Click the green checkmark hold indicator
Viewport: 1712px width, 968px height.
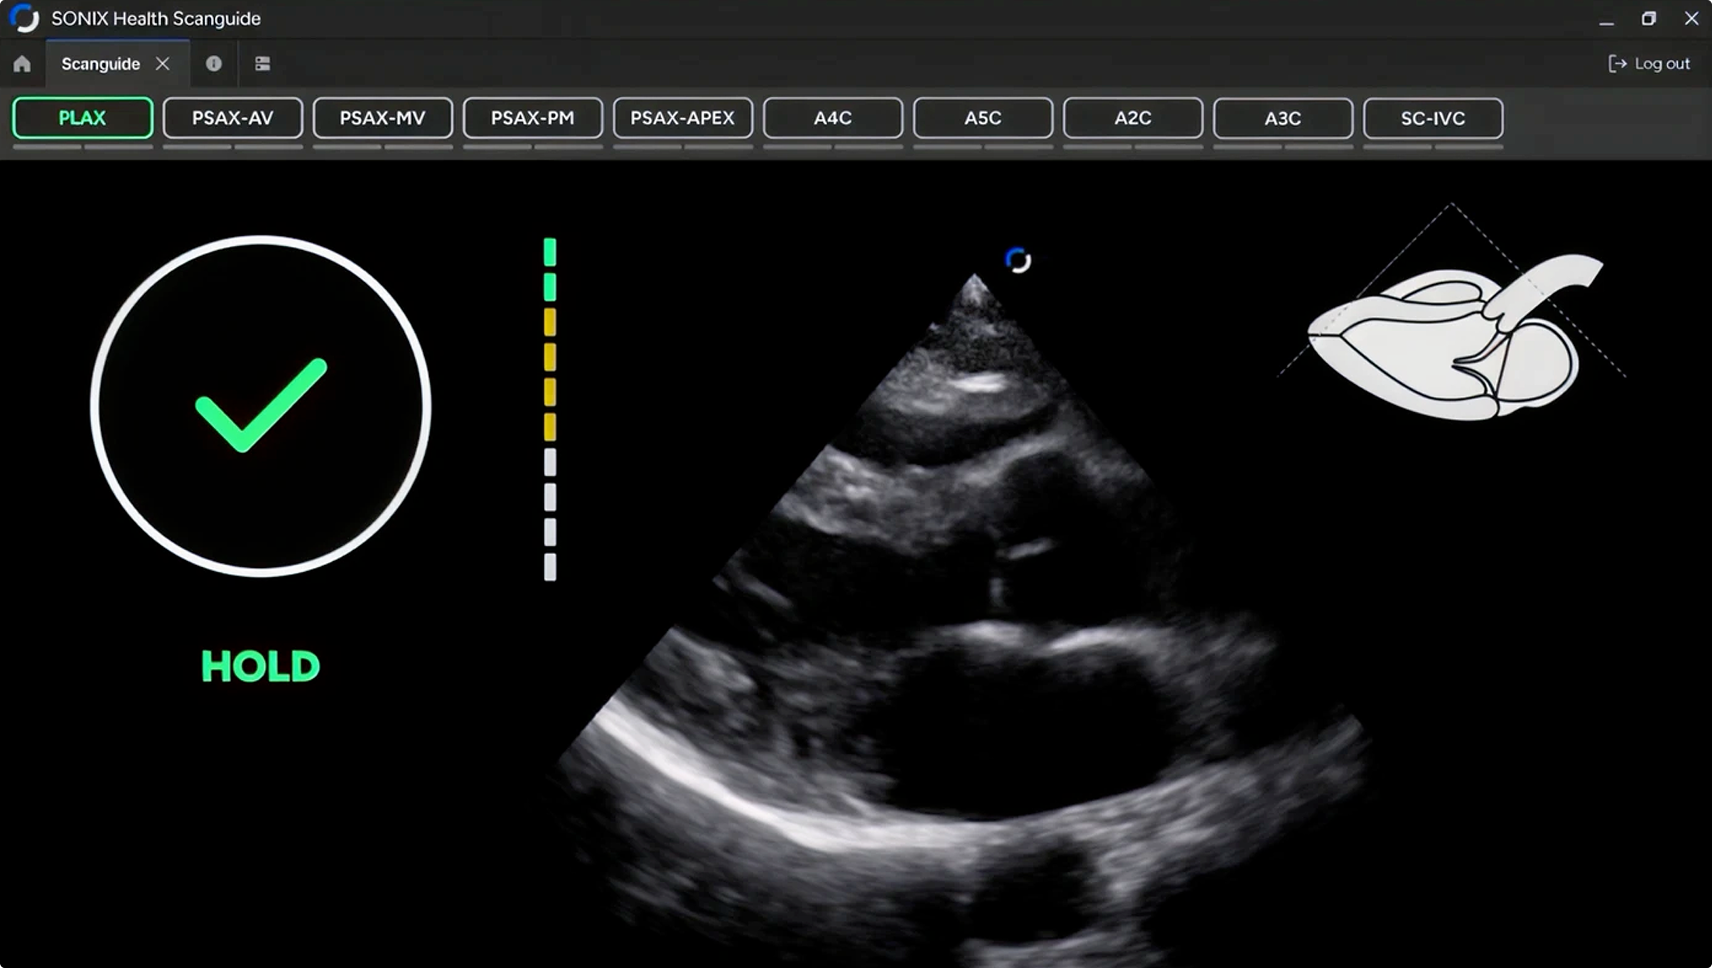[261, 406]
